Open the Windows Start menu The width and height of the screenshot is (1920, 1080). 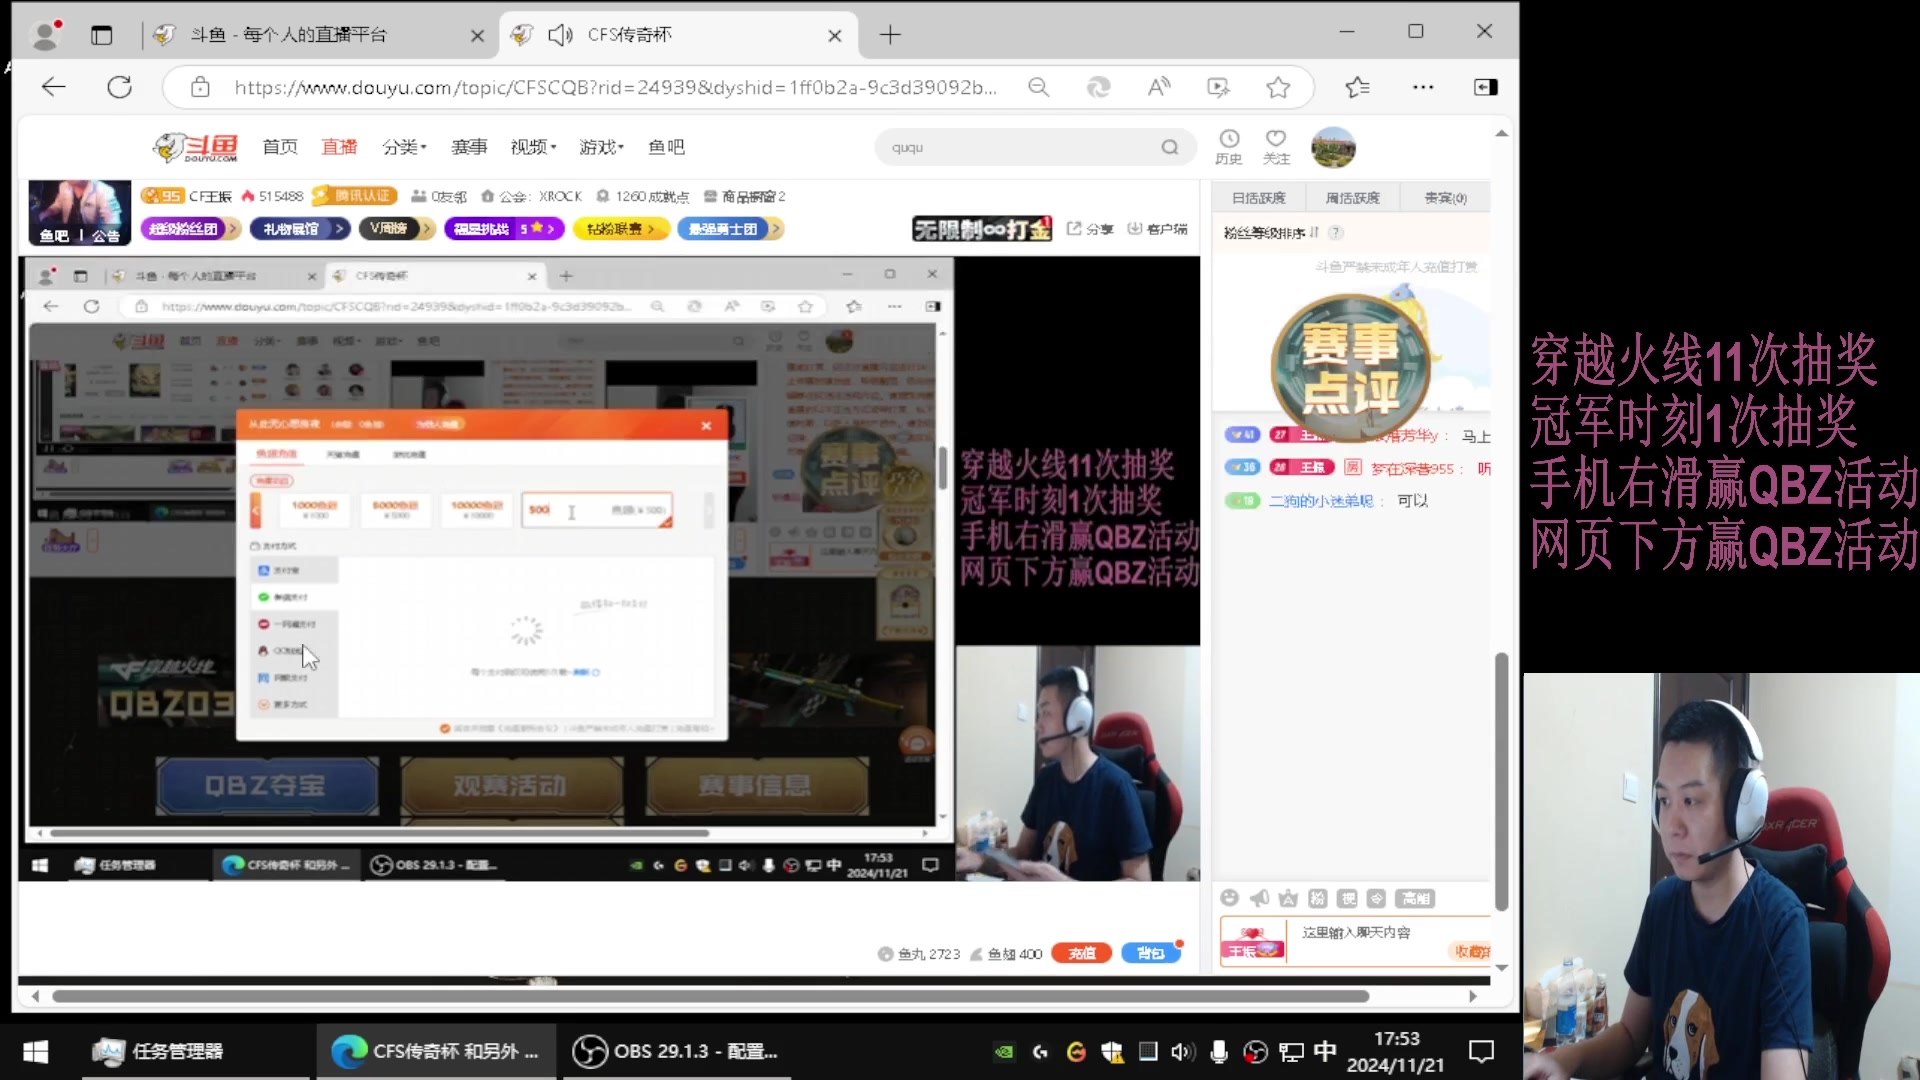(x=36, y=1051)
